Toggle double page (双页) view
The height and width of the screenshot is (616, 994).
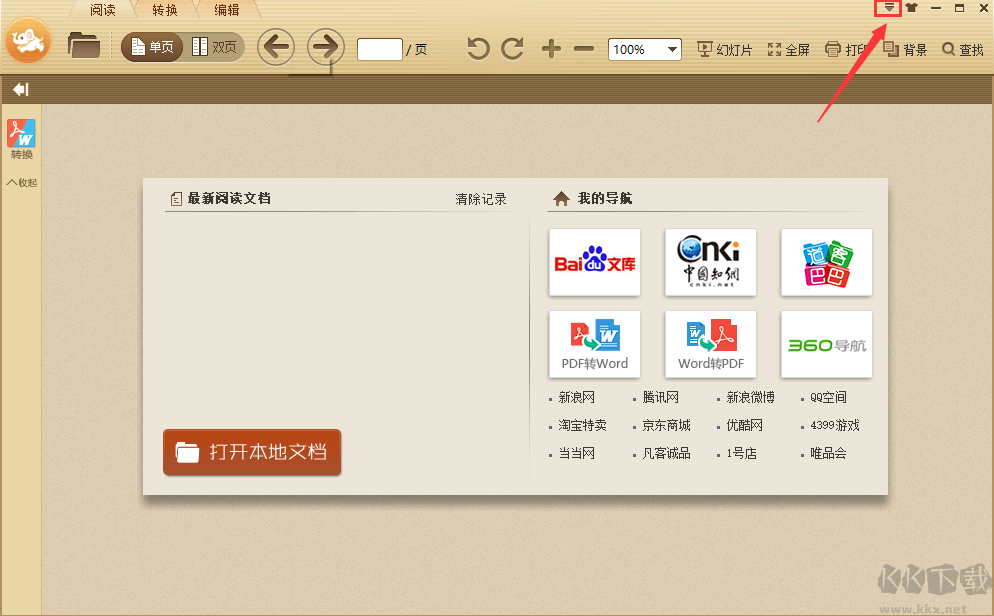[x=216, y=46]
